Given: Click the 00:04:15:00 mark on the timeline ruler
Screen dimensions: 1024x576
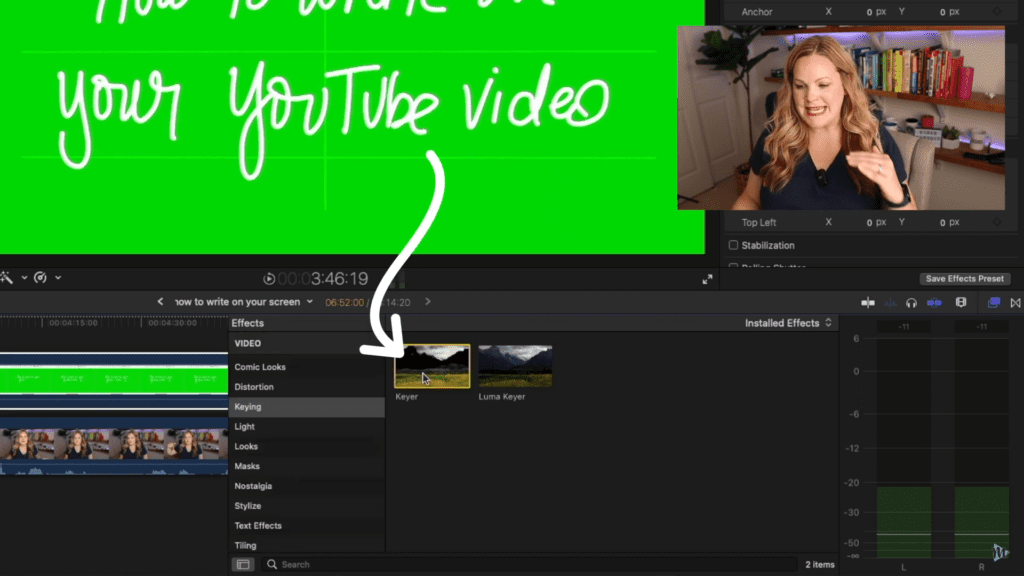Looking at the screenshot, I should pyautogui.click(x=73, y=323).
